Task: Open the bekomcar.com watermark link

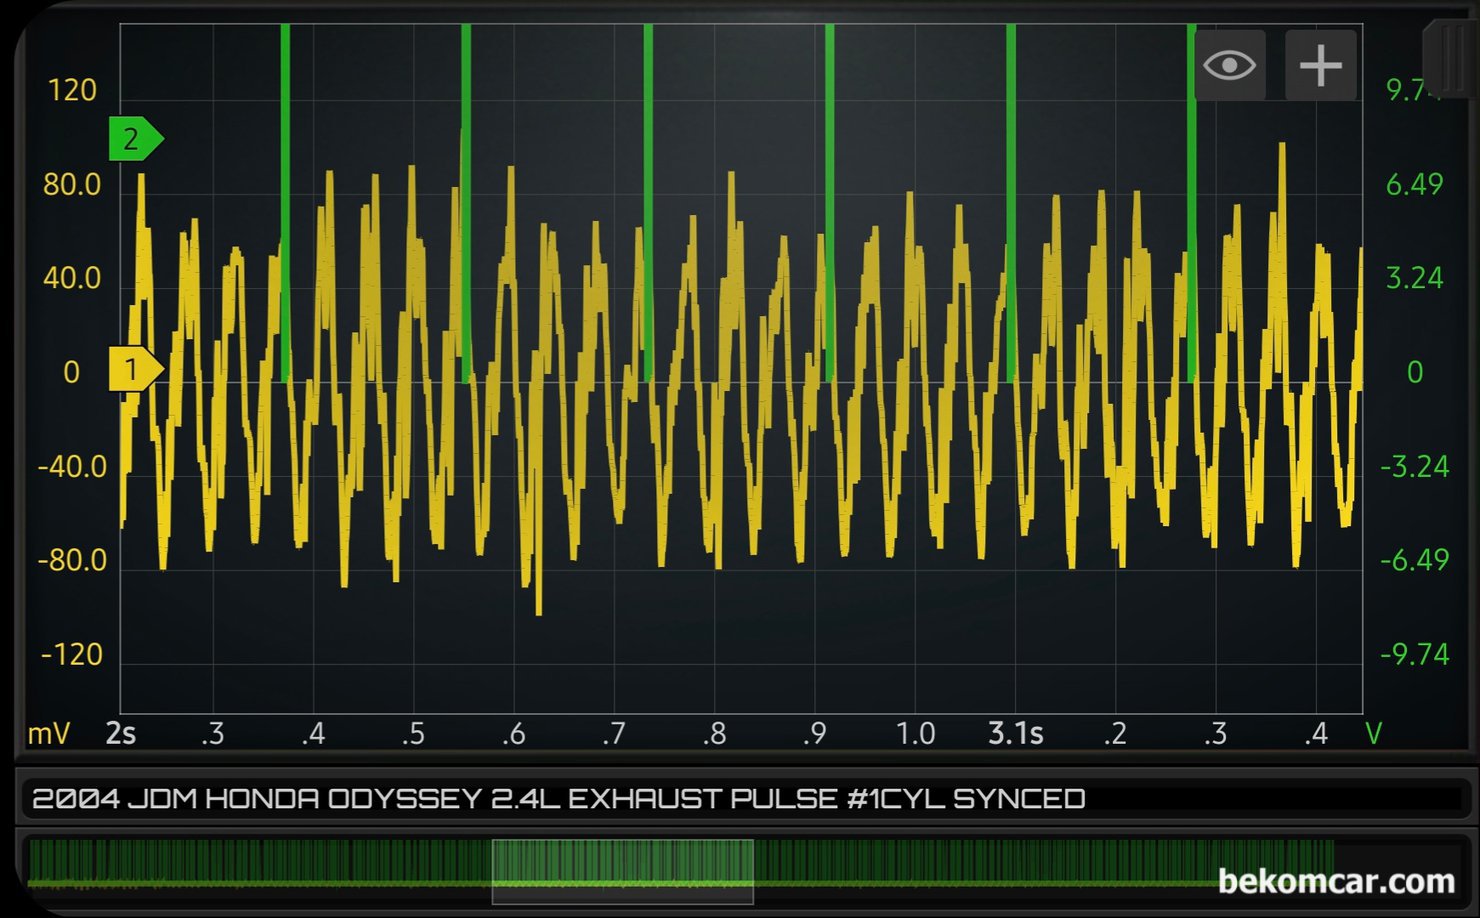Action: [x=1336, y=881]
